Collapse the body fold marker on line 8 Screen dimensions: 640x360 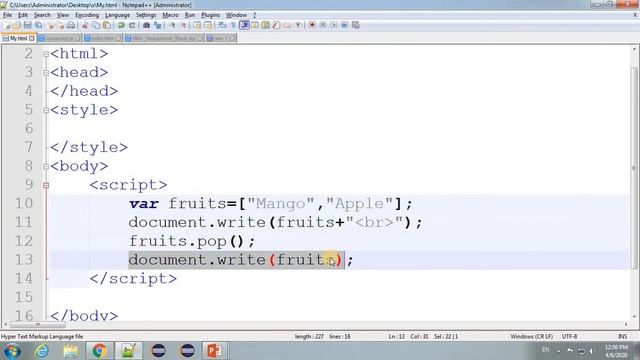click(46, 167)
